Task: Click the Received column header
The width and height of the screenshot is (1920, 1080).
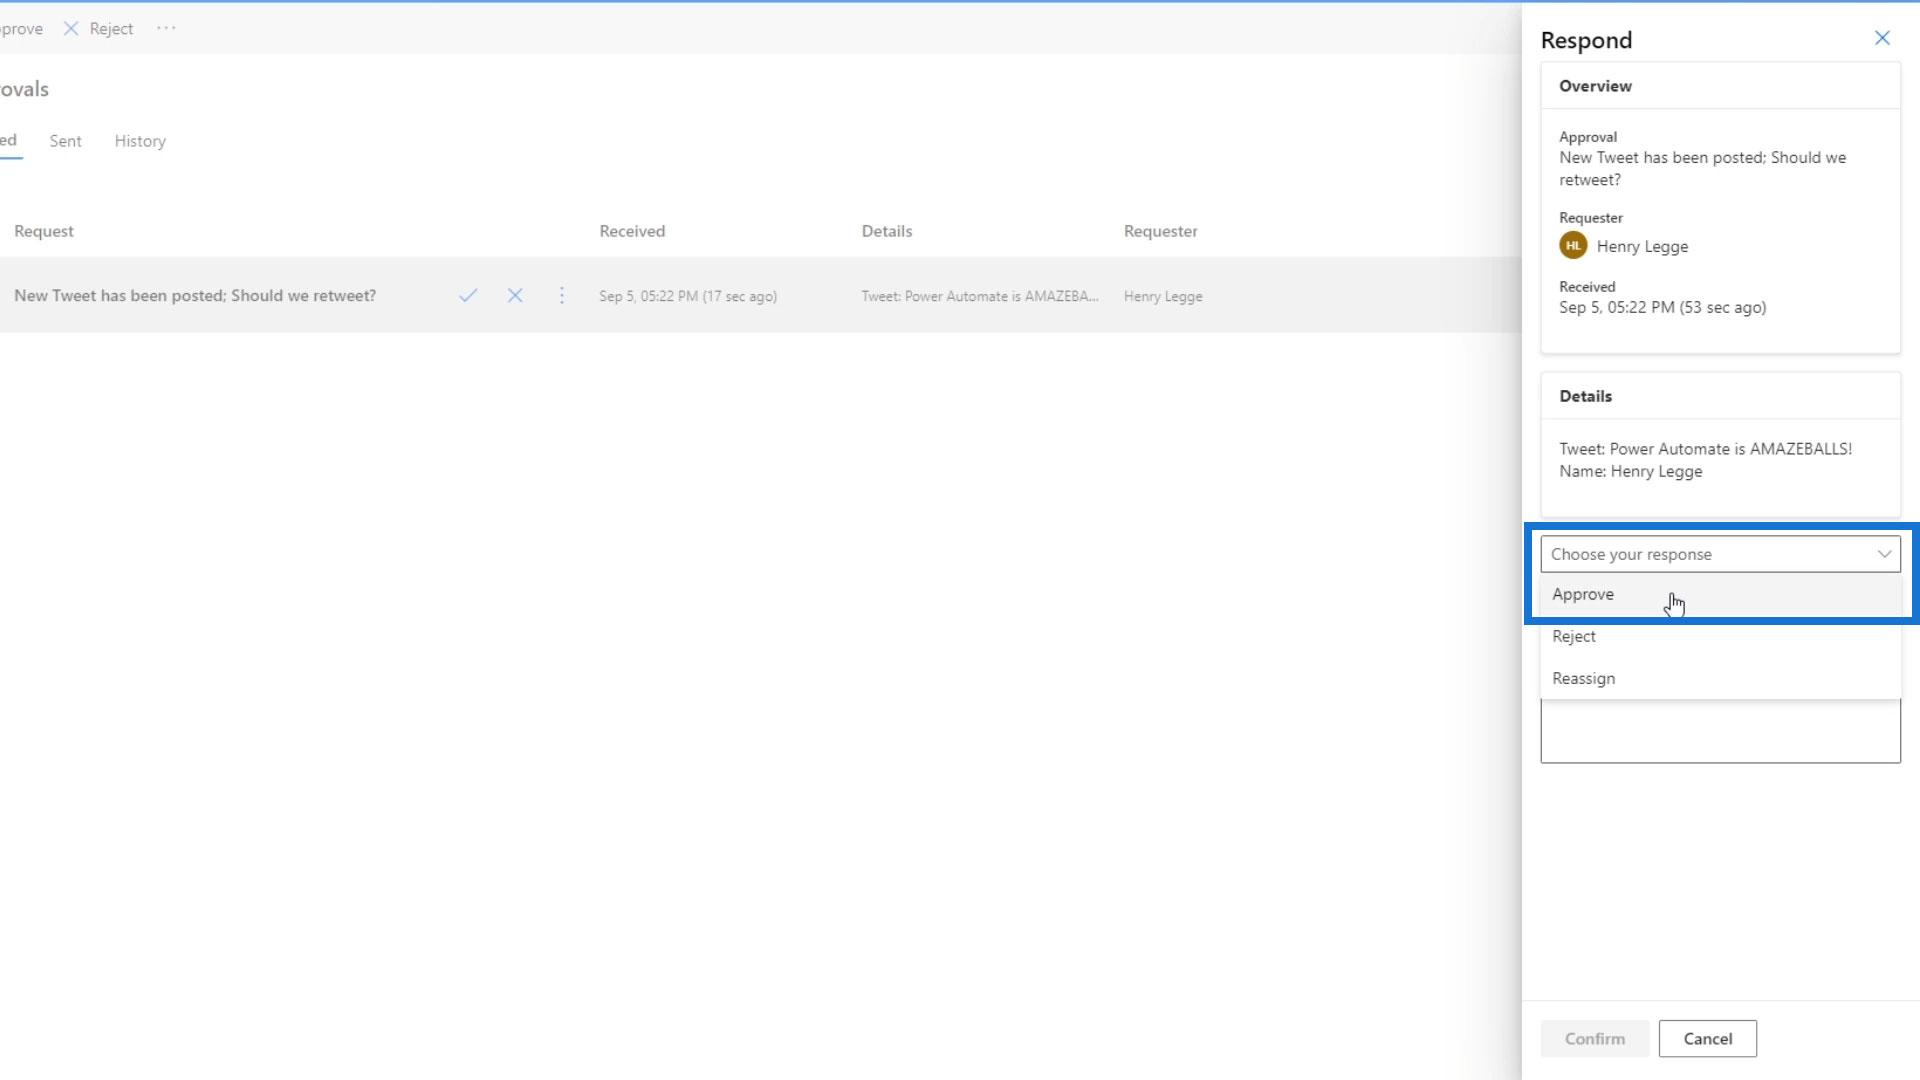Action: (632, 231)
